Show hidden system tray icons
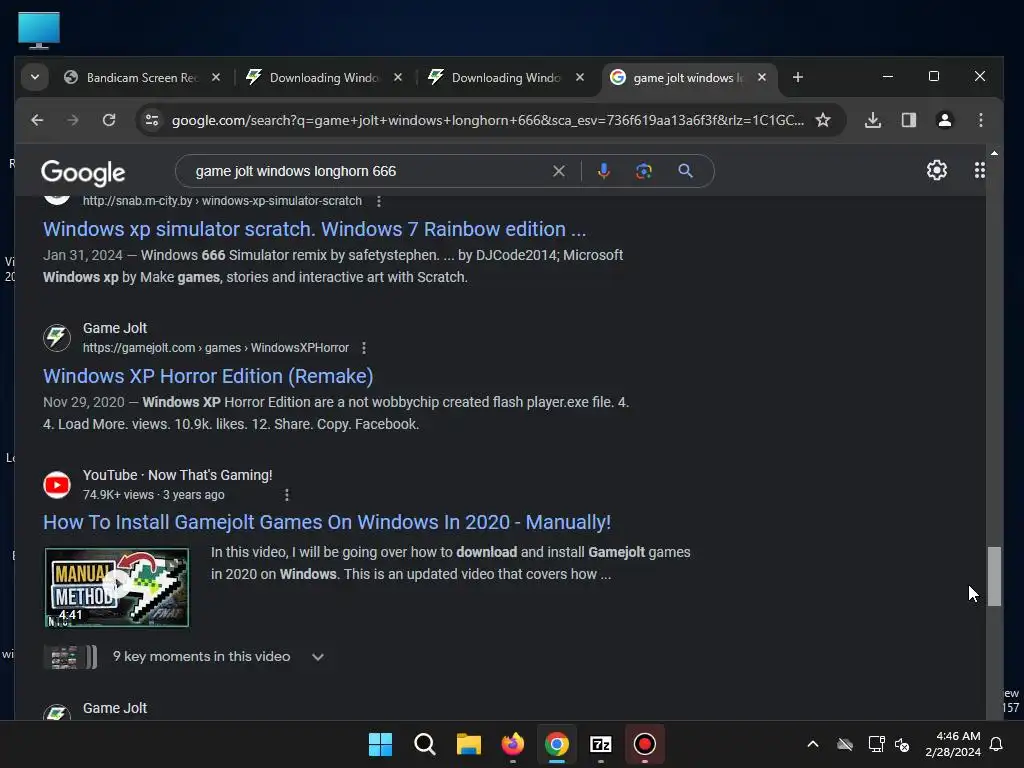Image resolution: width=1024 pixels, height=768 pixels. pos(813,744)
